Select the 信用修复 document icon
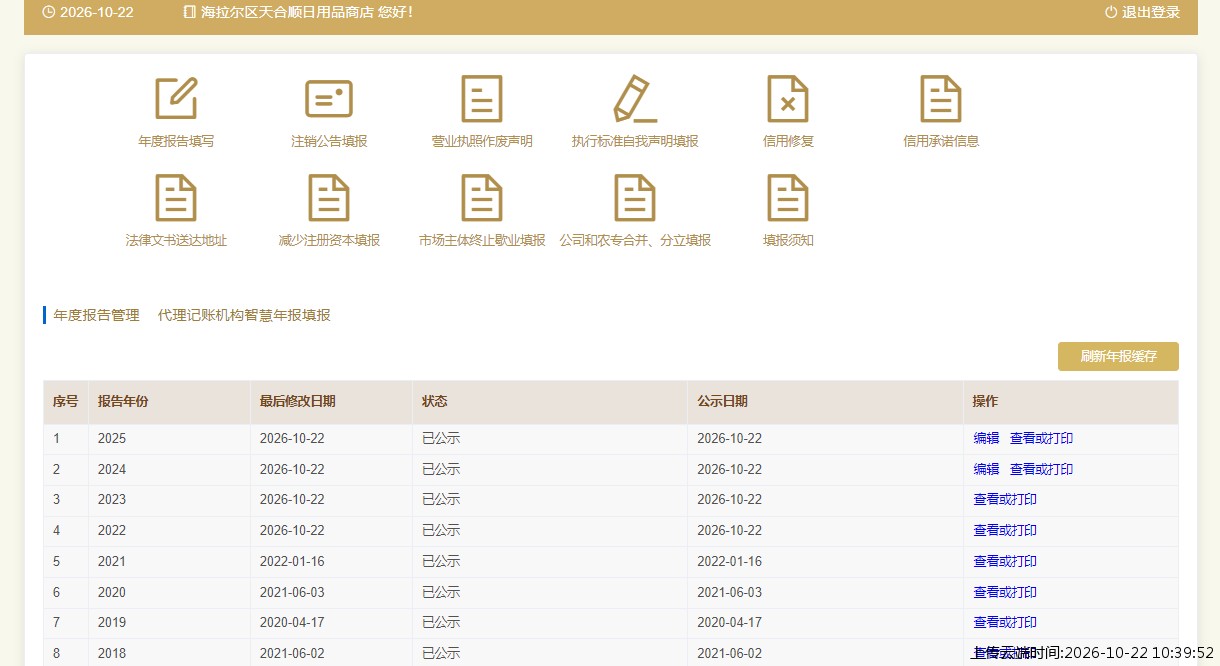 pyautogui.click(x=788, y=99)
